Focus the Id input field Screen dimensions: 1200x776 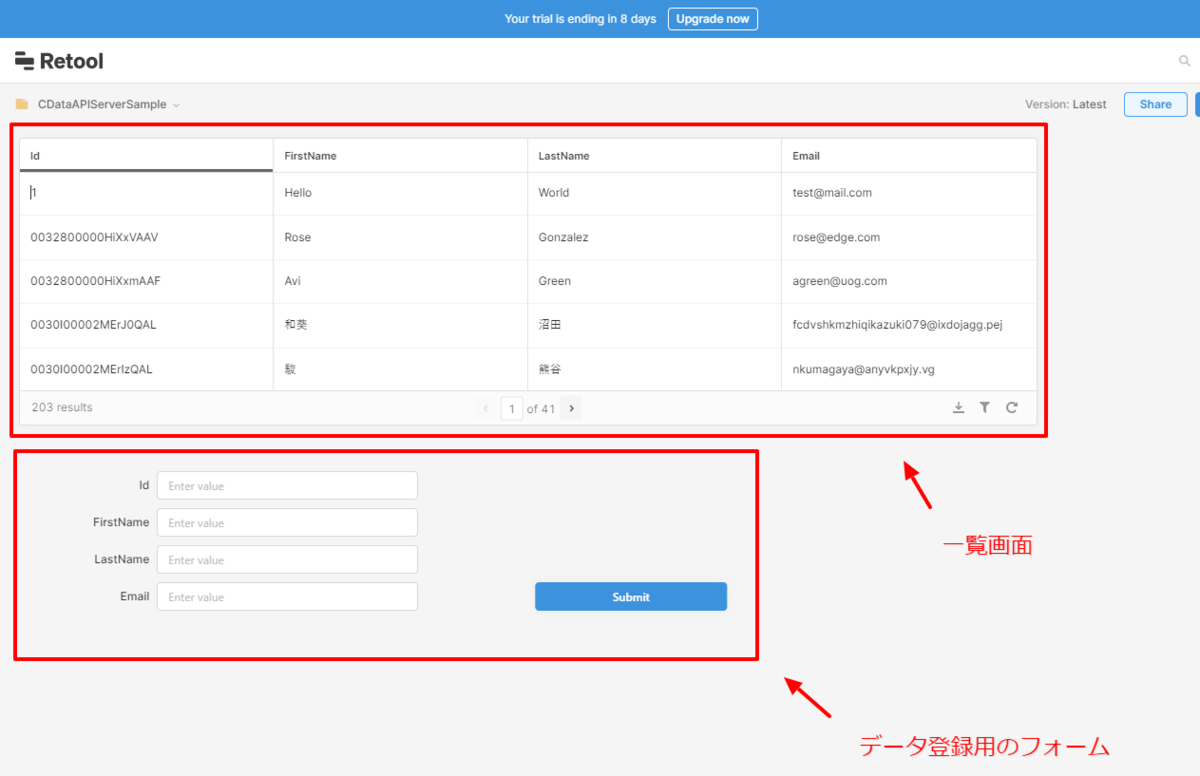pyautogui.click(x=287, y=486)
